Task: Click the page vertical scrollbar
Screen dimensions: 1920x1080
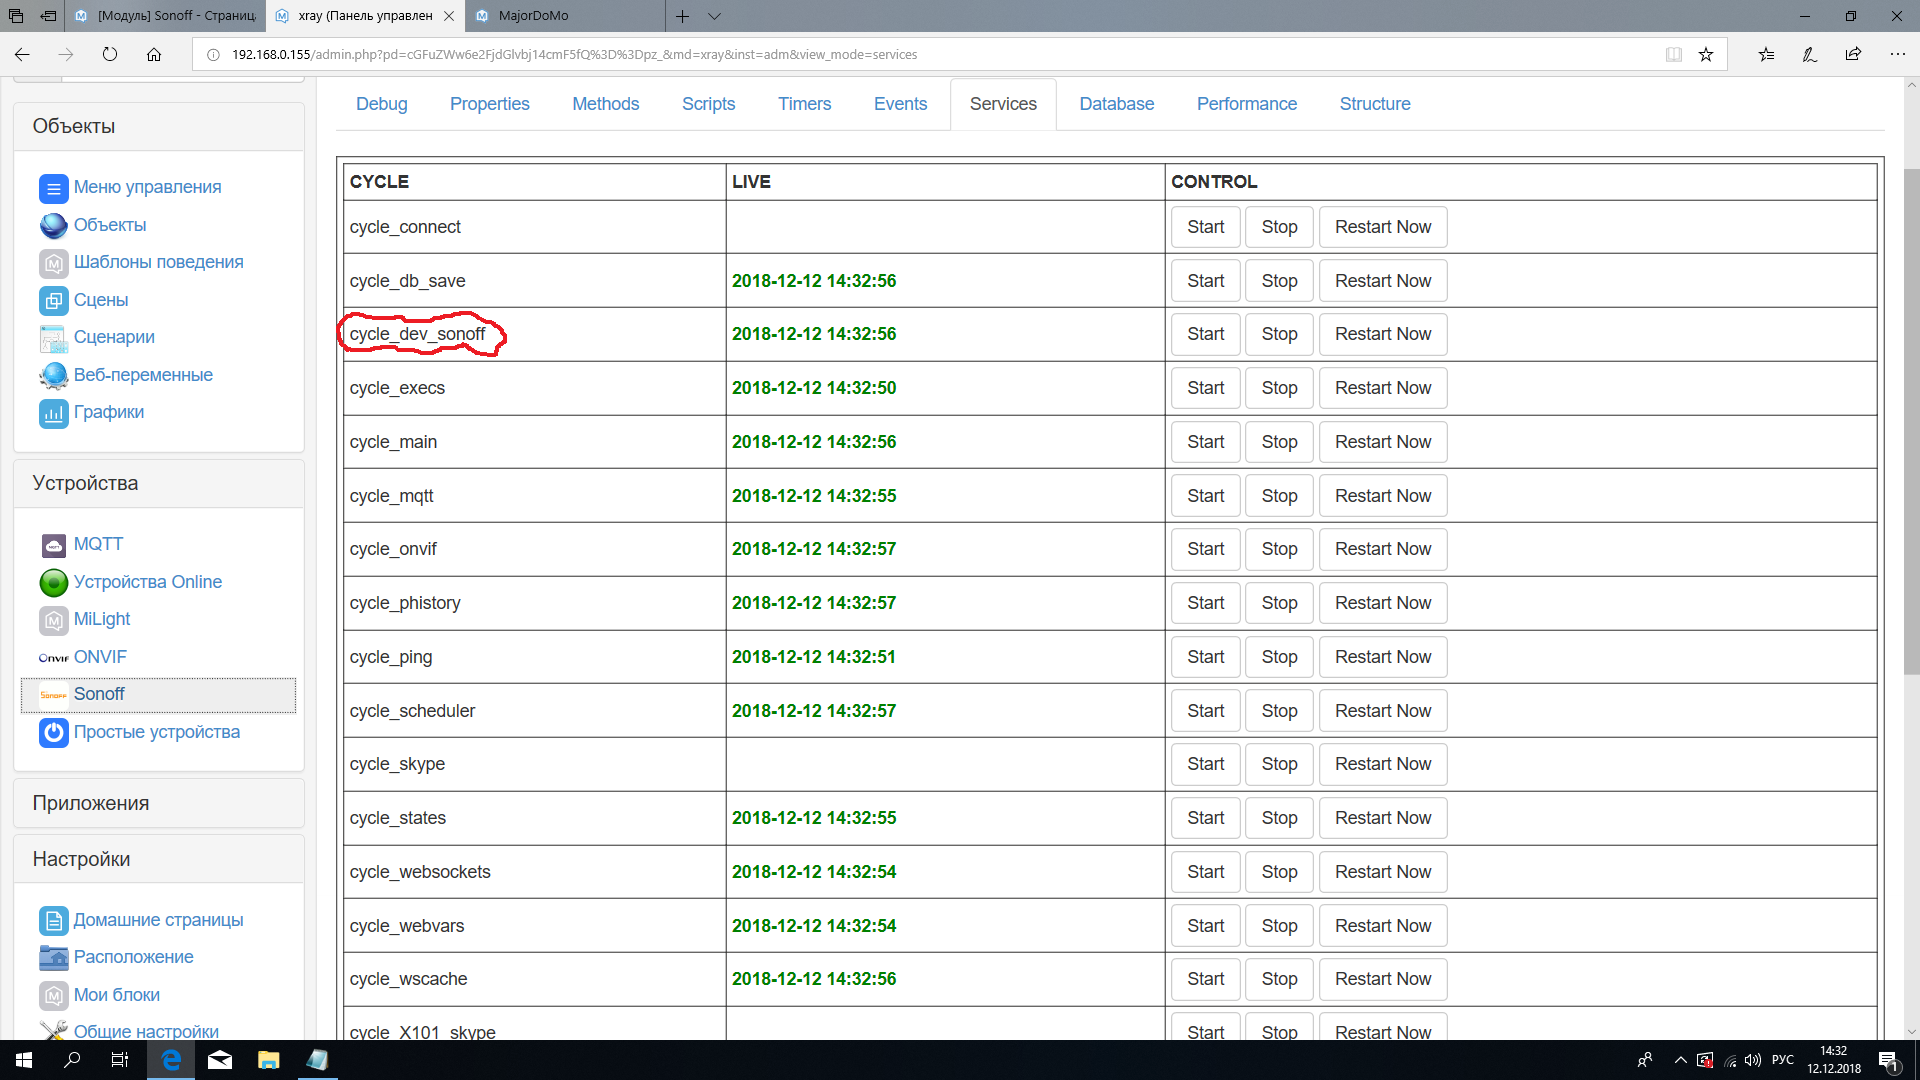Action: pos(1911,420)
